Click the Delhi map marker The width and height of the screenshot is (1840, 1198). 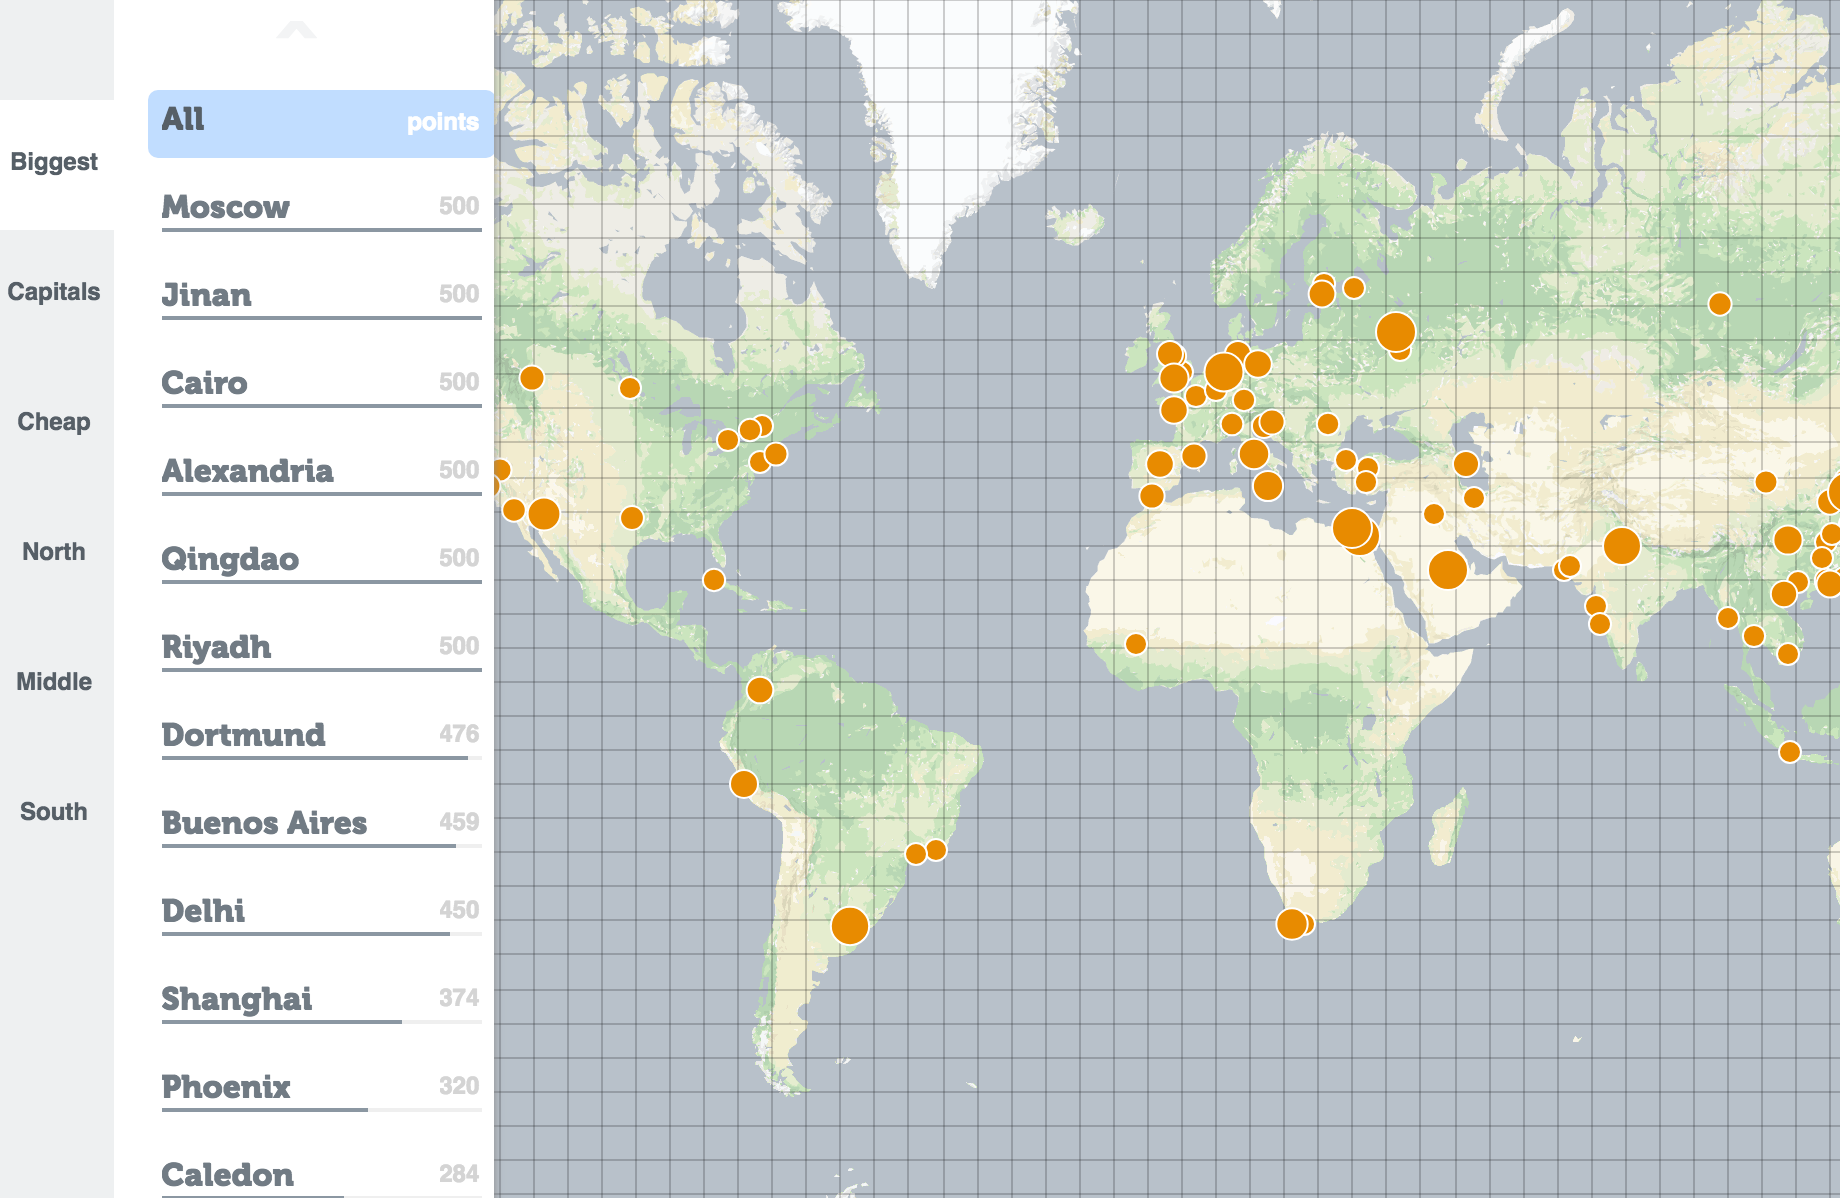(1622, 545)
